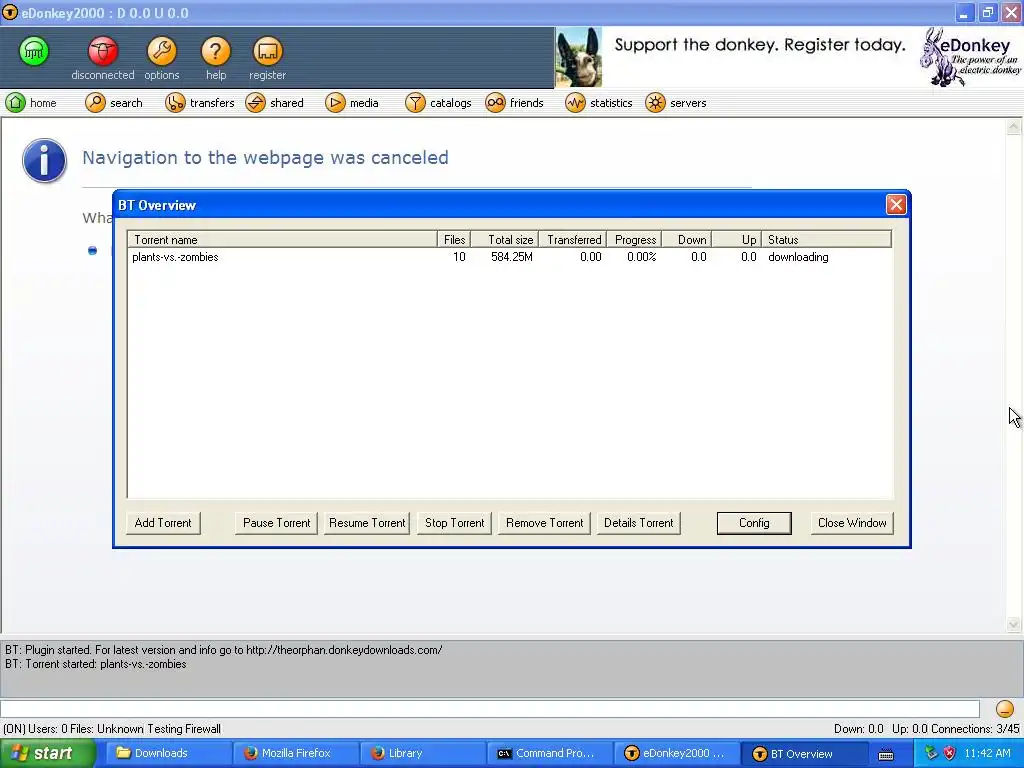Screen dimensions: 1024x768
Task: Sort by Down column header
Action: (x=686, y=240)
